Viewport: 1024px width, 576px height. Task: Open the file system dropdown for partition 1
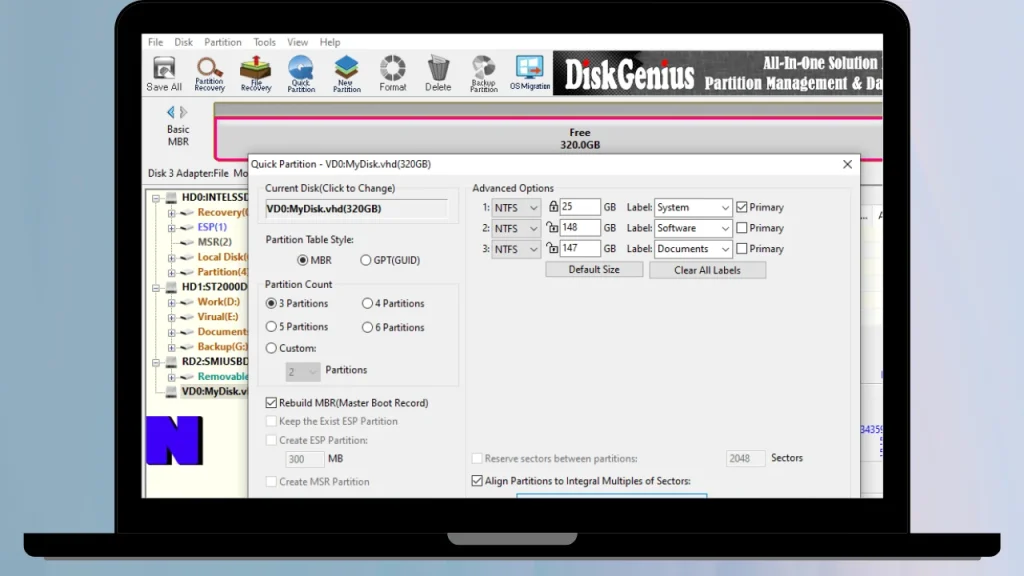coord(516,208)
